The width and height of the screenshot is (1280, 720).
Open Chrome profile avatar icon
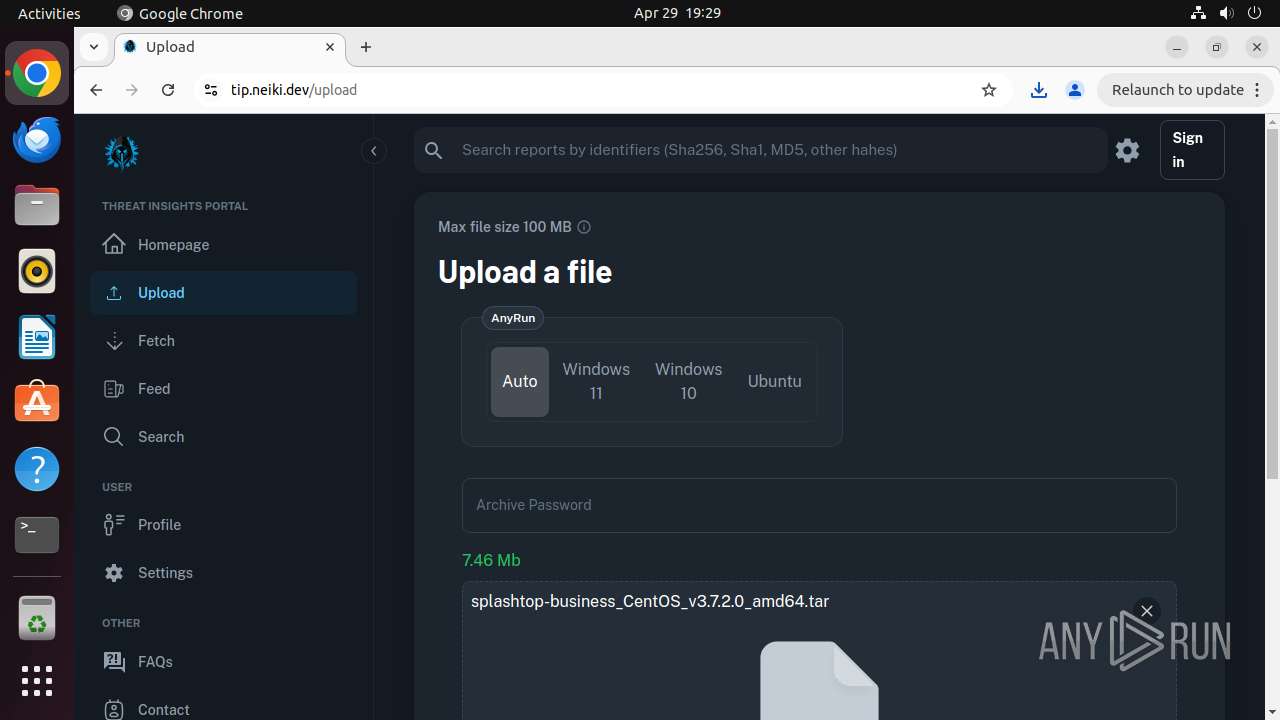point(1075,90)
